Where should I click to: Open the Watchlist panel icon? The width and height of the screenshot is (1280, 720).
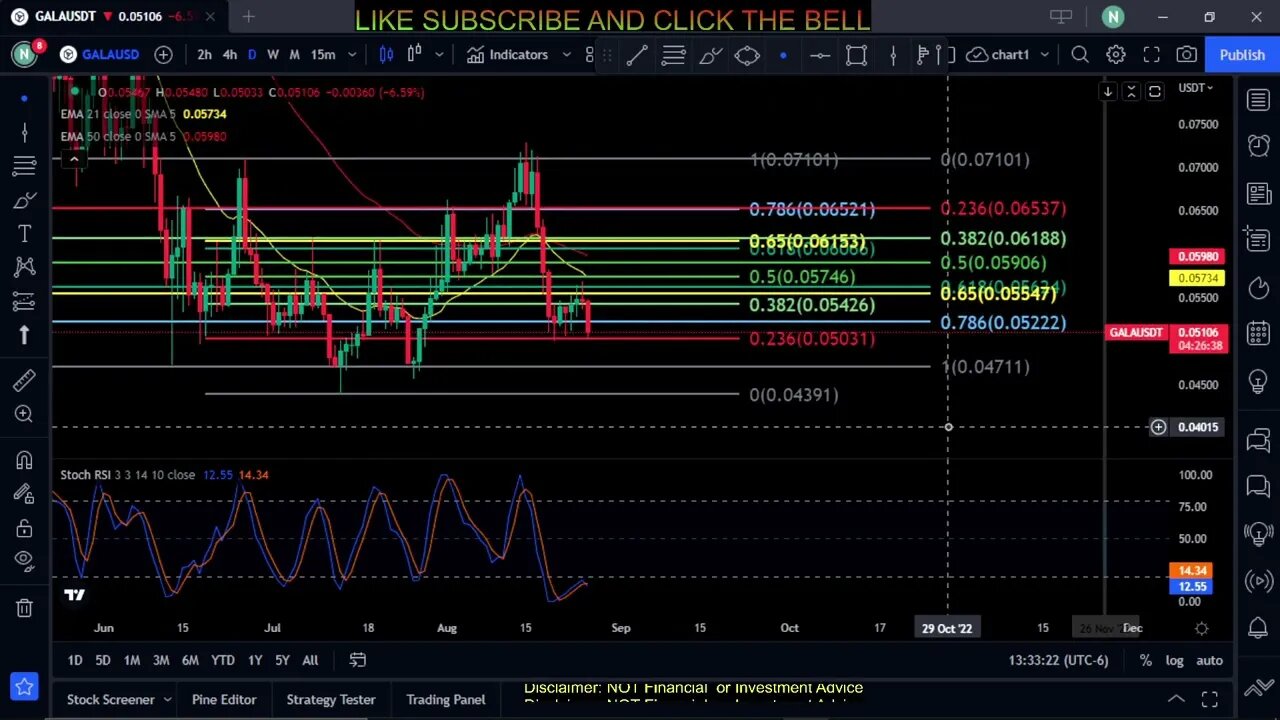click(x=1258, y=100)
